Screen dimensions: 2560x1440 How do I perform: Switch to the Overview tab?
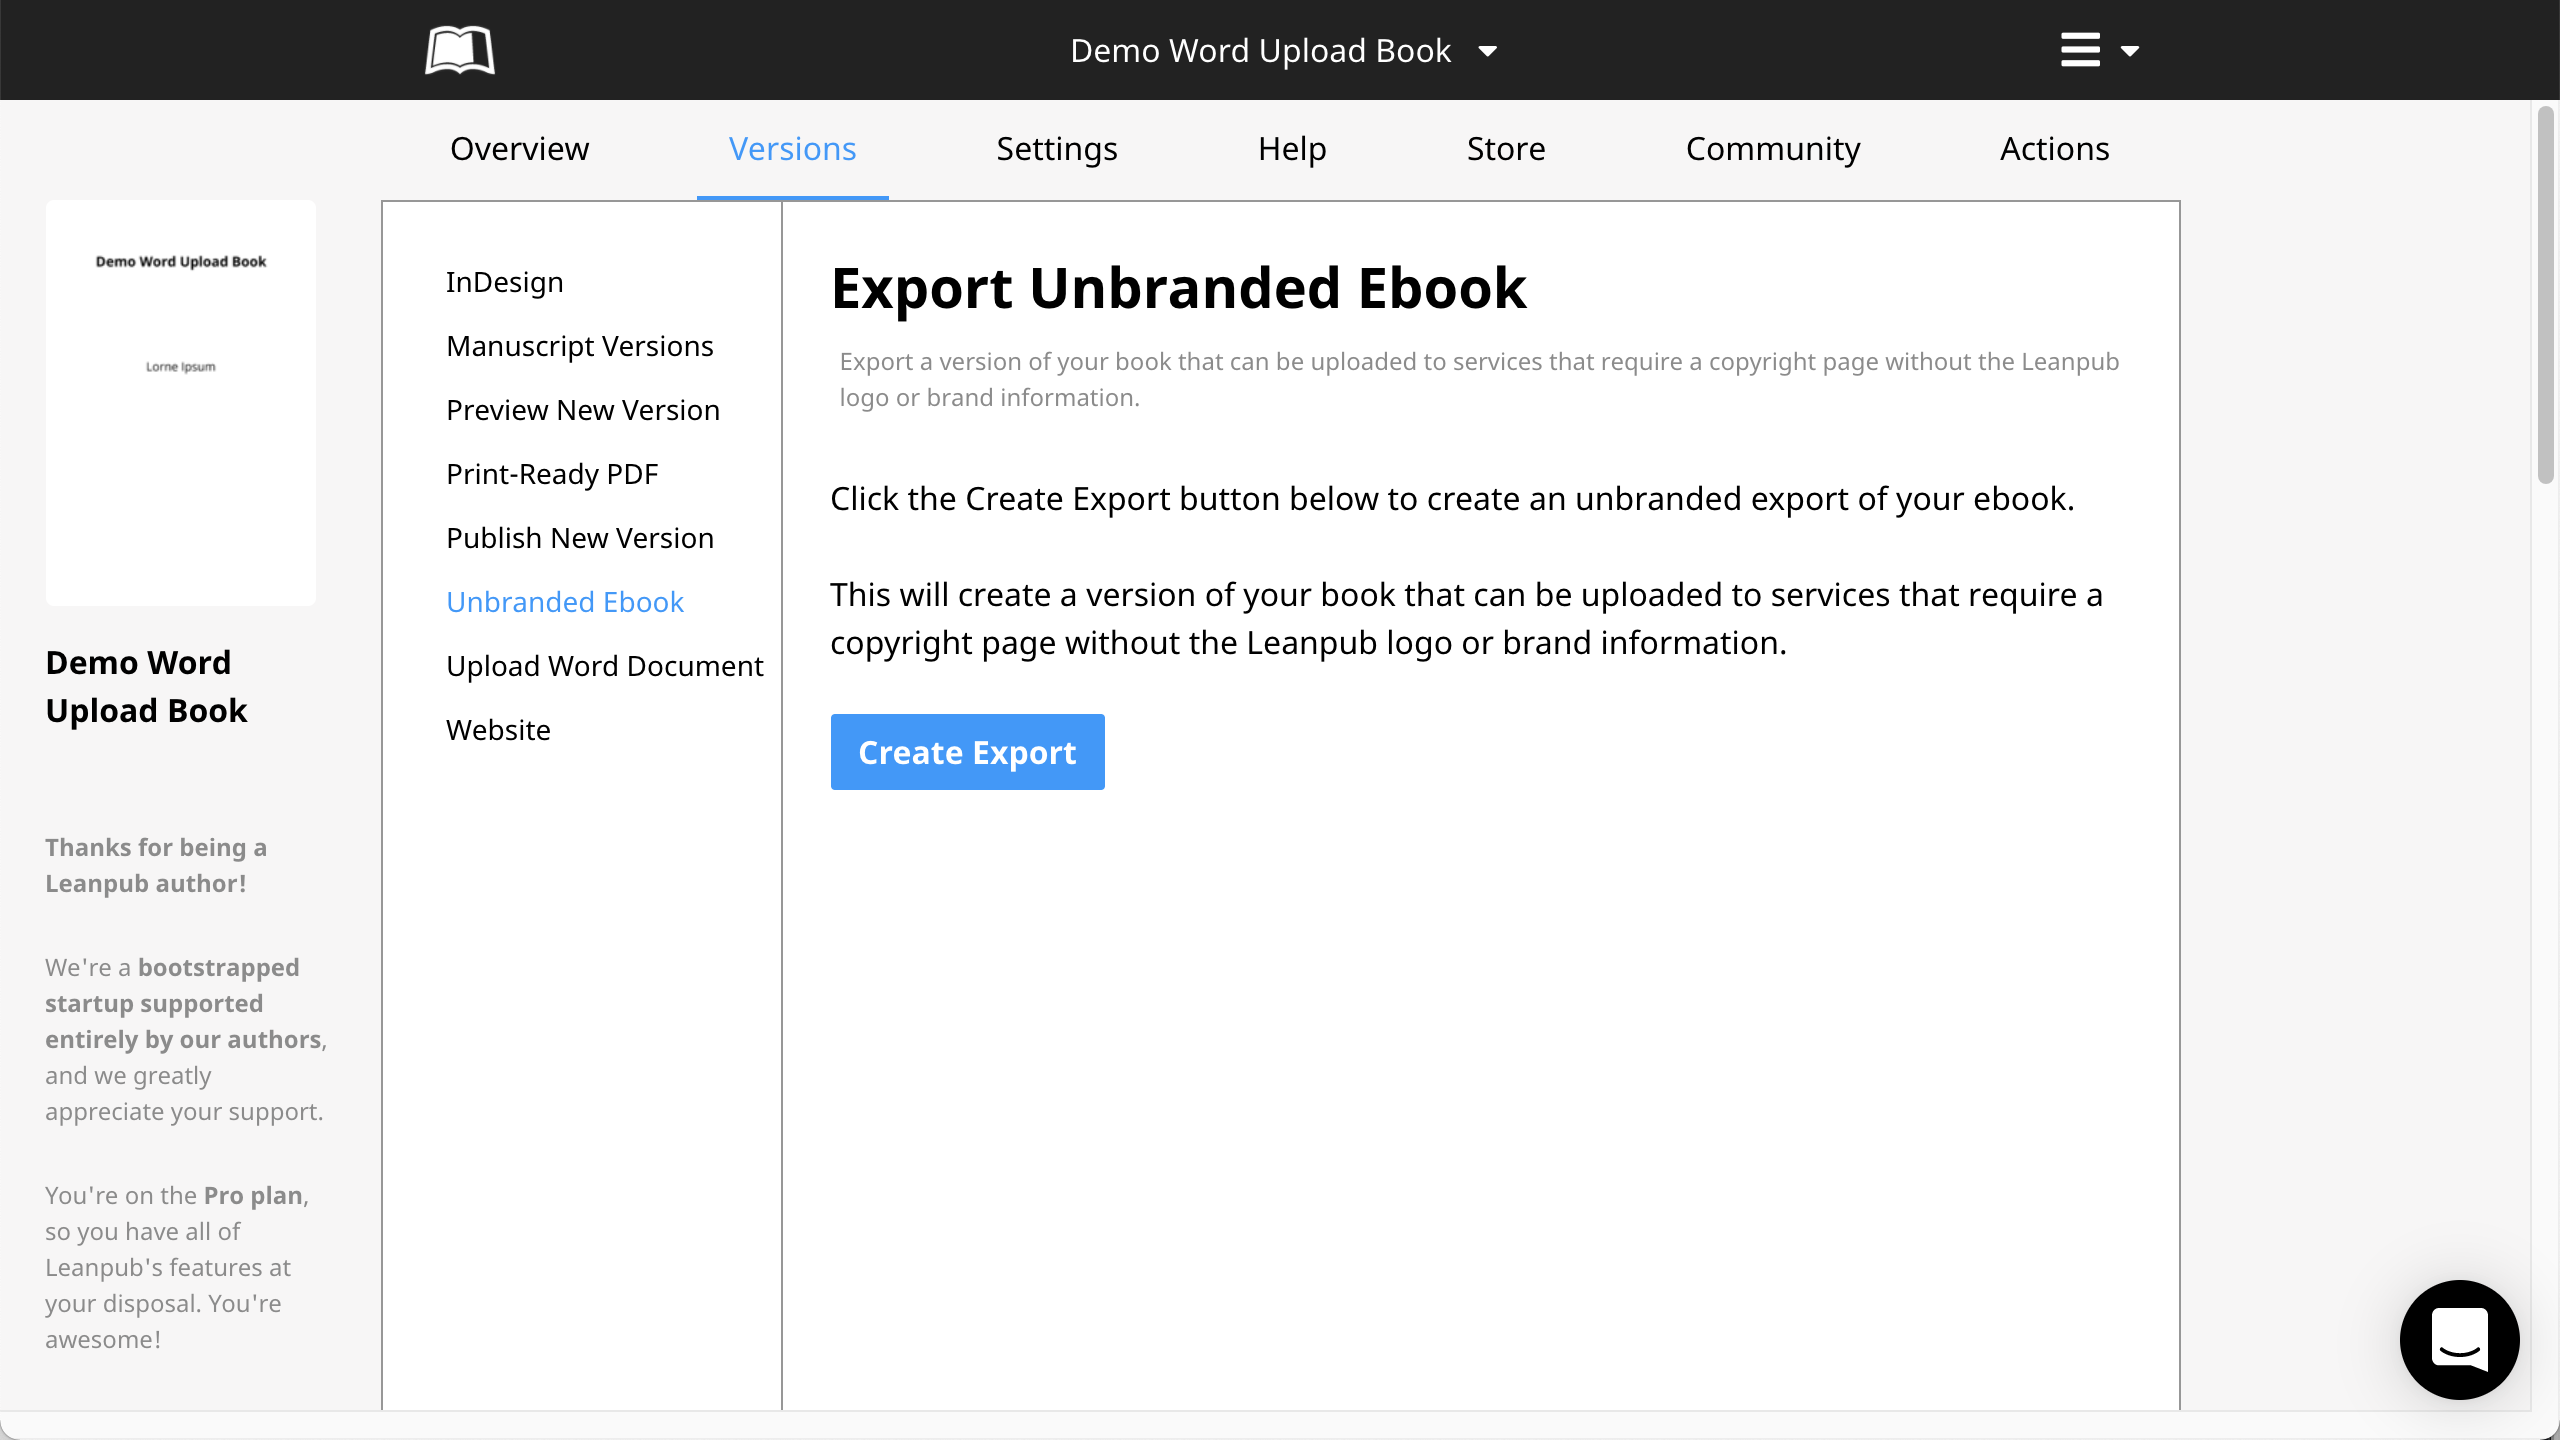(519, 149)
